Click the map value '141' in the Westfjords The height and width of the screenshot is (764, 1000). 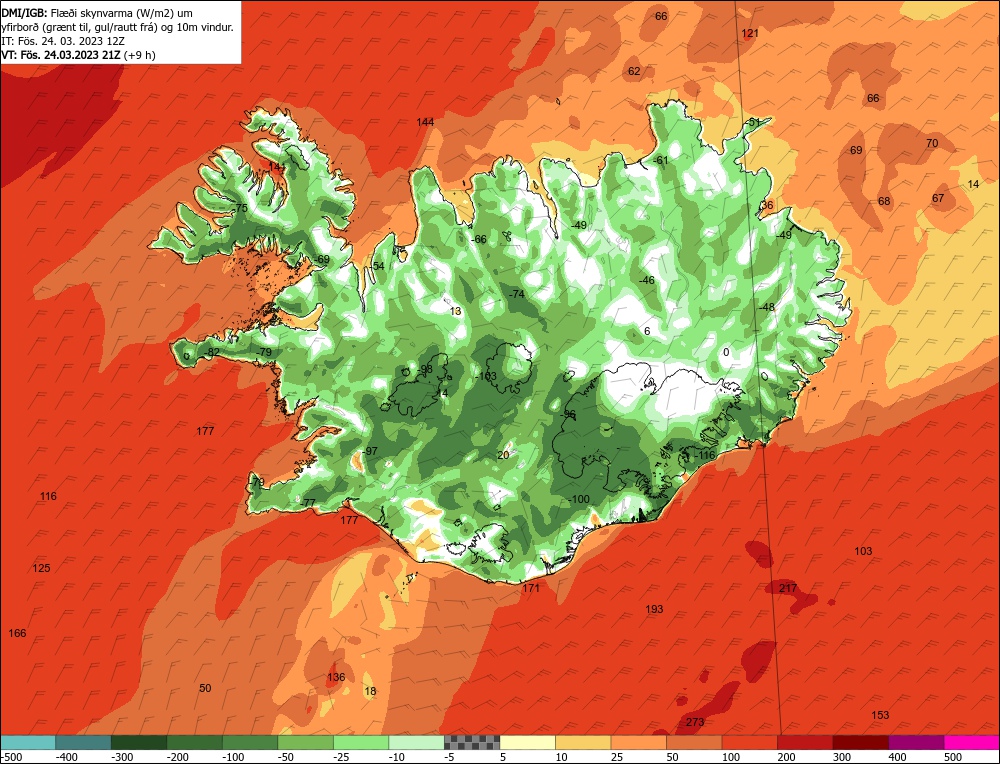pos(277,167)
